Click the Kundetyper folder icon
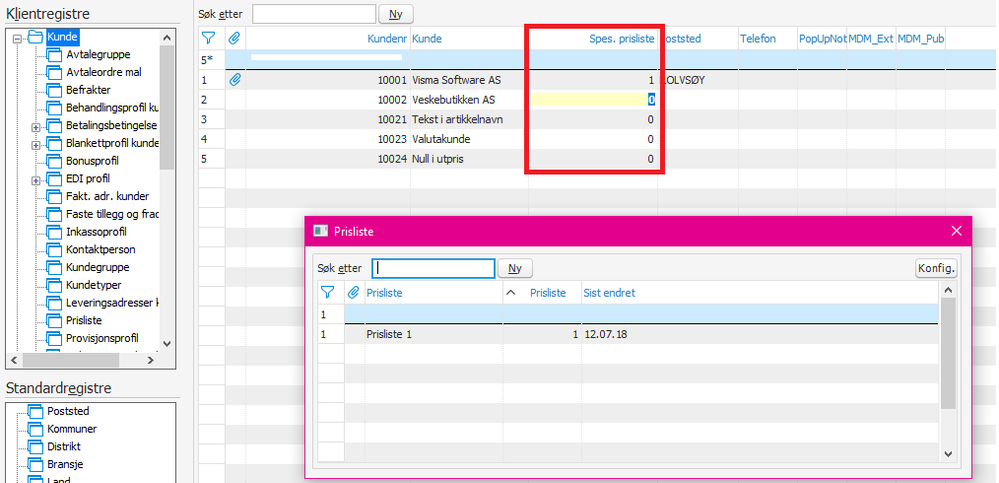 click(x=55, y=285)
